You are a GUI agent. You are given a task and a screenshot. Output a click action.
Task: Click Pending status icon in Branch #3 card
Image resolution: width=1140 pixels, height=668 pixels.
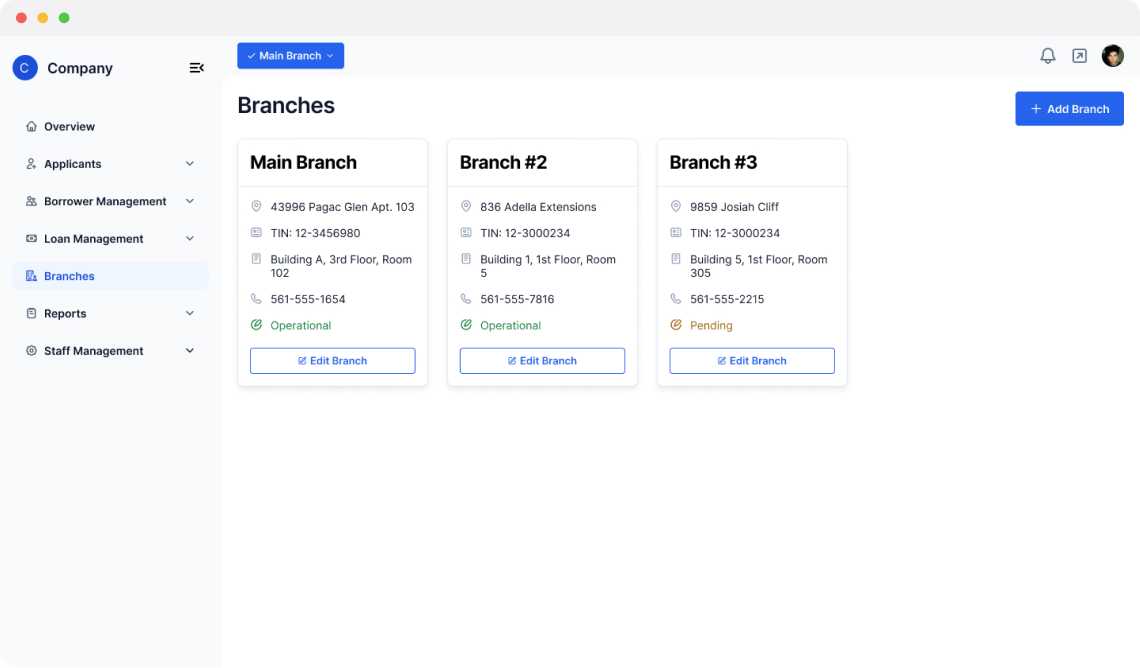[675, 325]
